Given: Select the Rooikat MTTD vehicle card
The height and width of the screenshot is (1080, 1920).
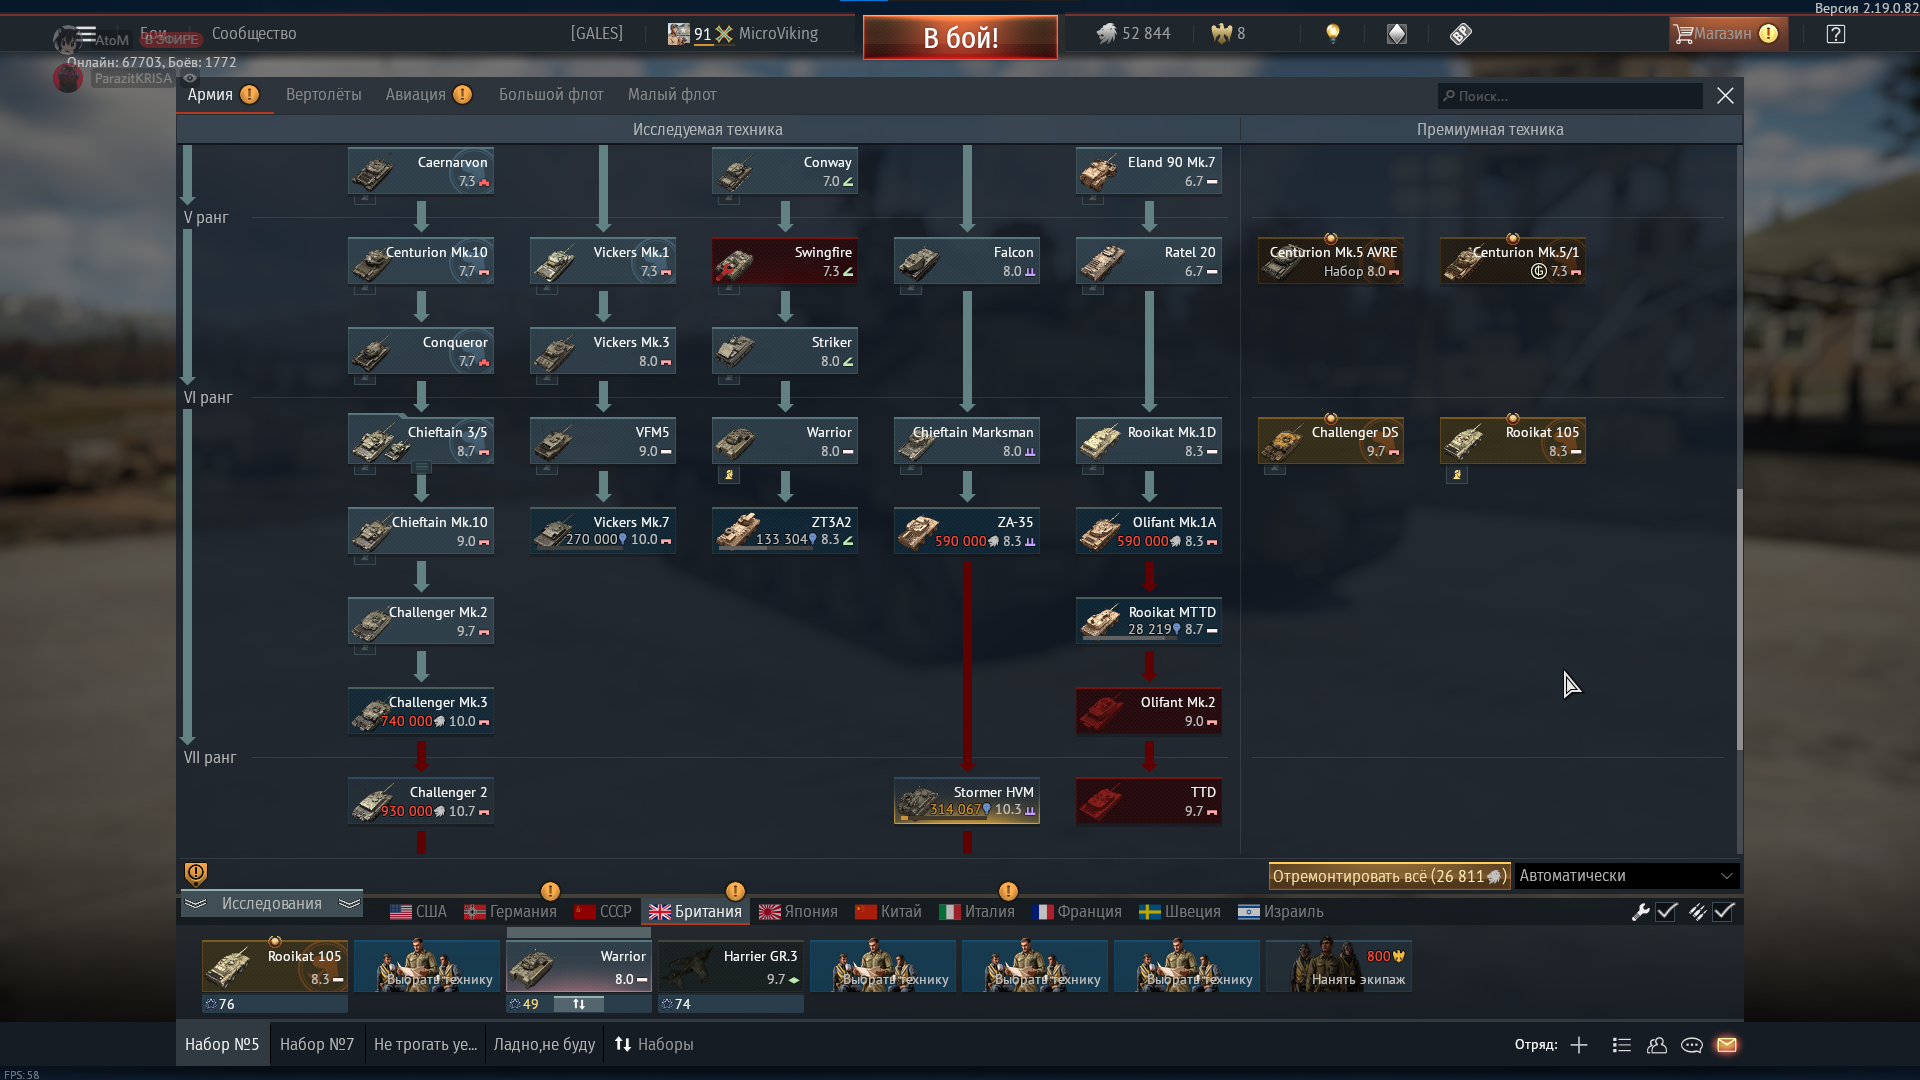Looking at the screenshot, I should pyautogui.click(x=1149, y=622).
